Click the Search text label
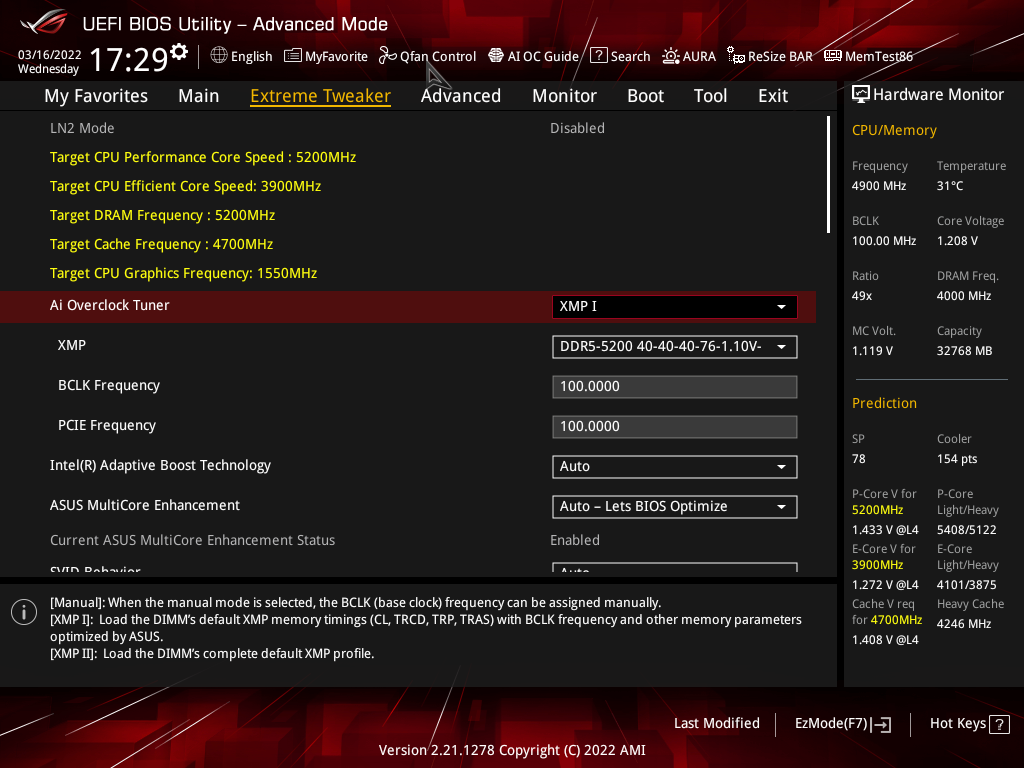Screen dimensions: 1024x768 (x=630, y=57)
